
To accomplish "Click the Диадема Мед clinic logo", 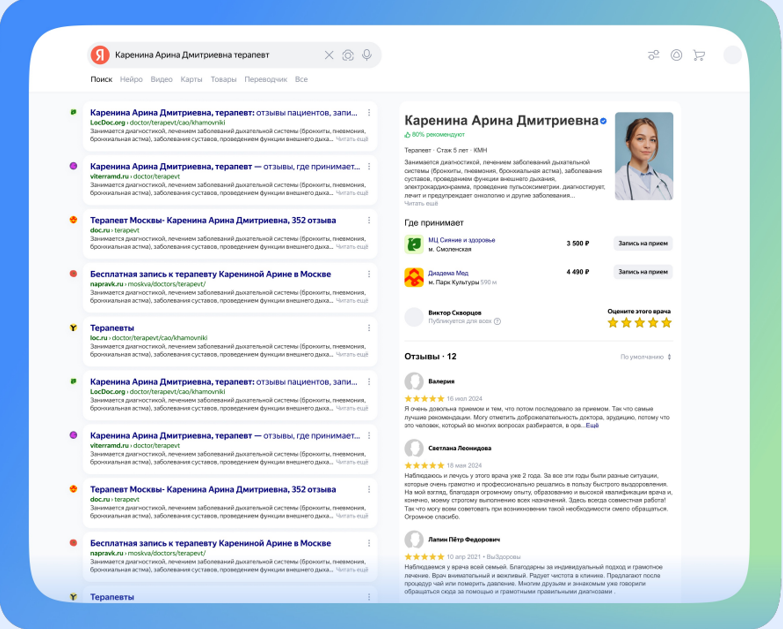I will point(413,278).
